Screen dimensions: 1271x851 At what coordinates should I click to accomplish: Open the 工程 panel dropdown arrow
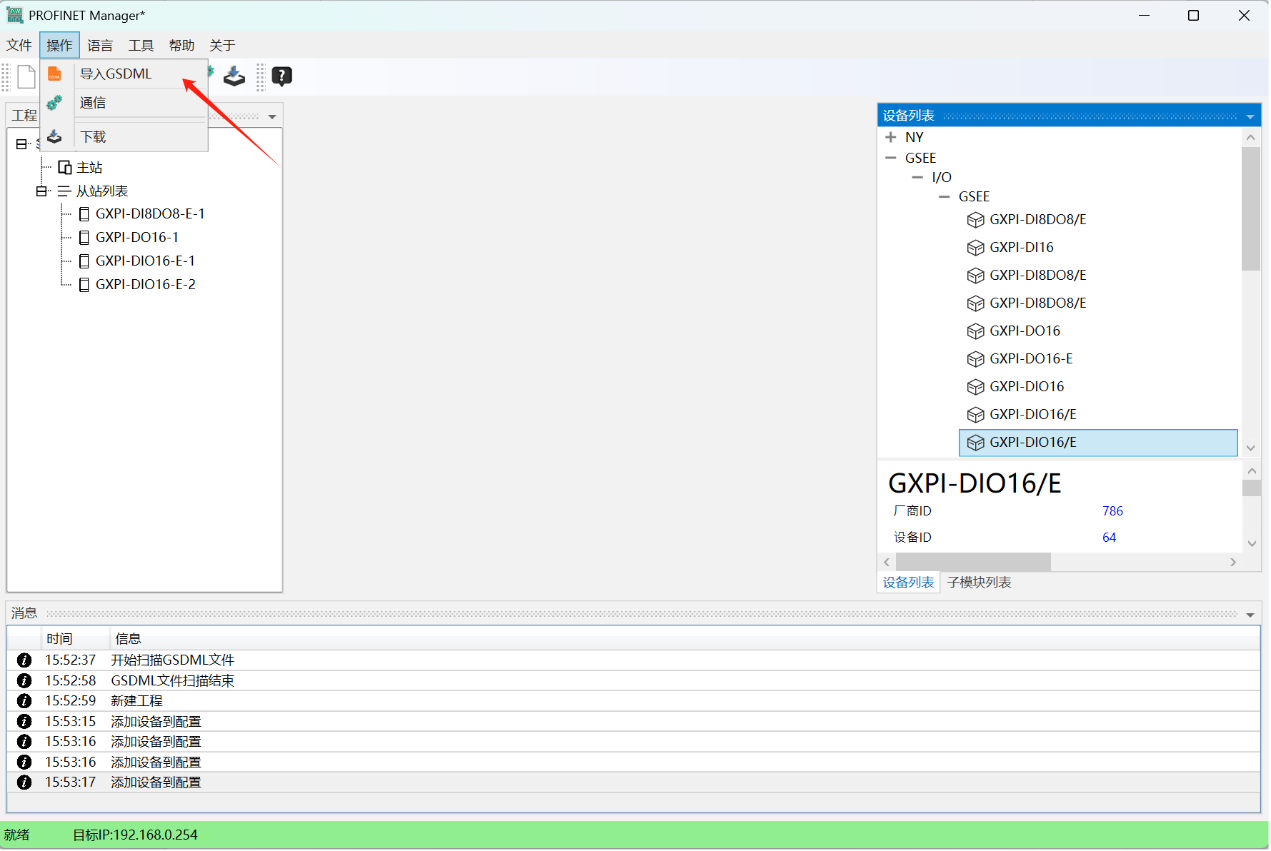[x=272, y=117]
